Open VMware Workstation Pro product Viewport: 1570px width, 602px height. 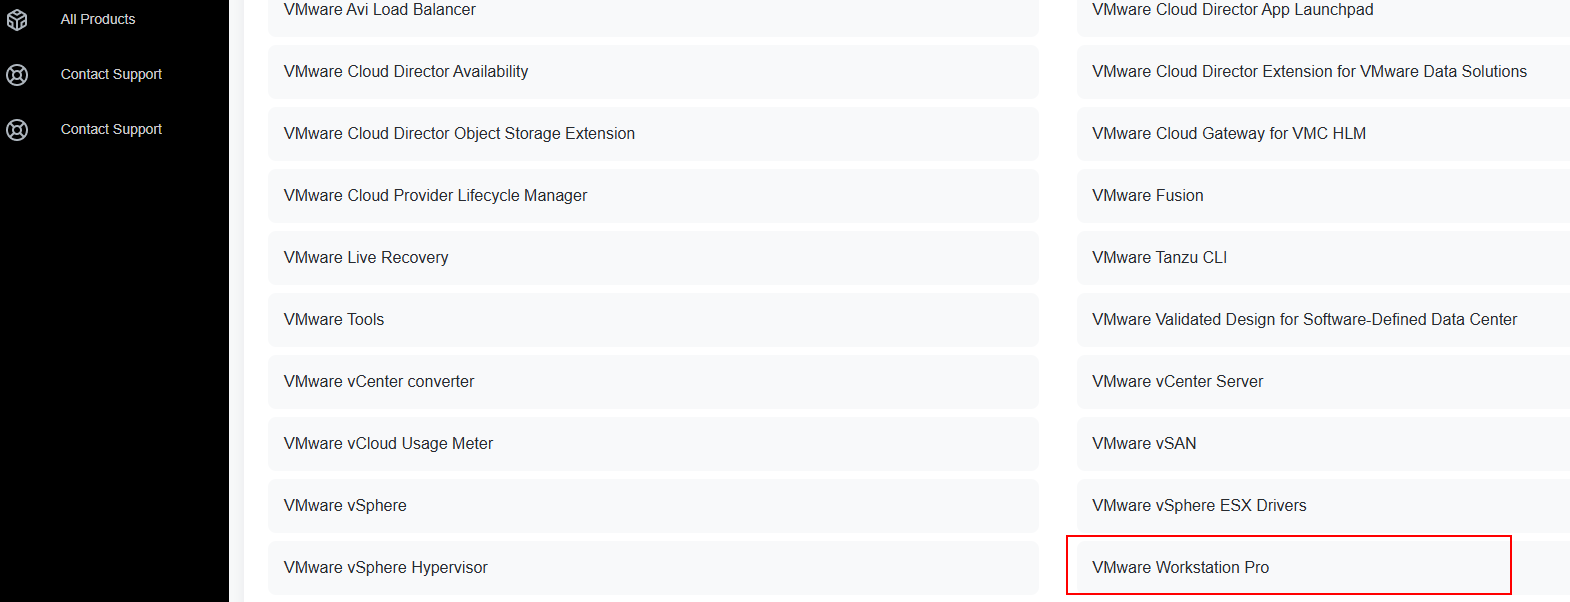tap(1180, 567)
